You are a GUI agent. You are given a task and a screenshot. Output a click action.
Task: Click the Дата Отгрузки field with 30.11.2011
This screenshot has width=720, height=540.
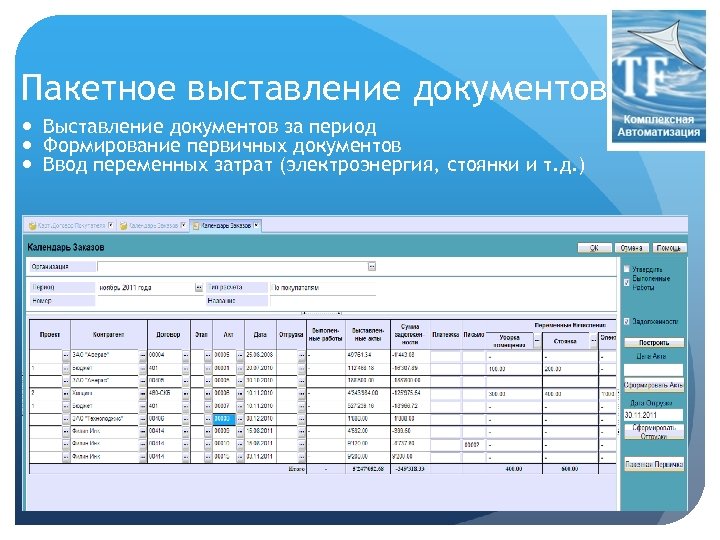tap(653, 415)
